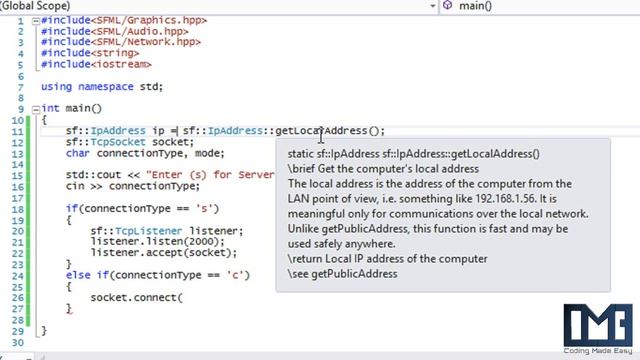
Task: Click the #include<string> line
Action: pos(90,53)
